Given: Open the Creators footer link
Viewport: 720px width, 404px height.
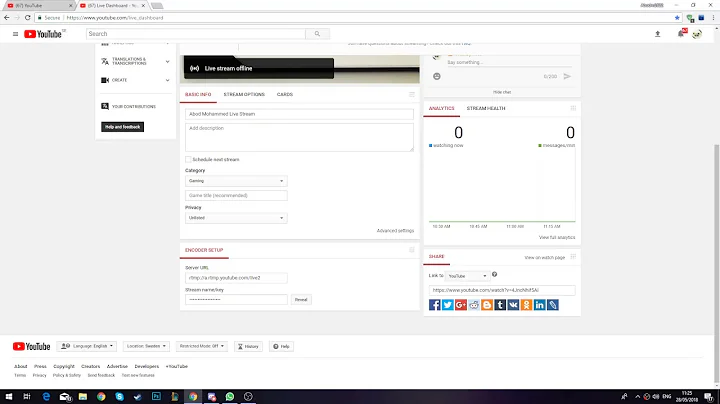Looking at the screenshot, I should [90, 366].
